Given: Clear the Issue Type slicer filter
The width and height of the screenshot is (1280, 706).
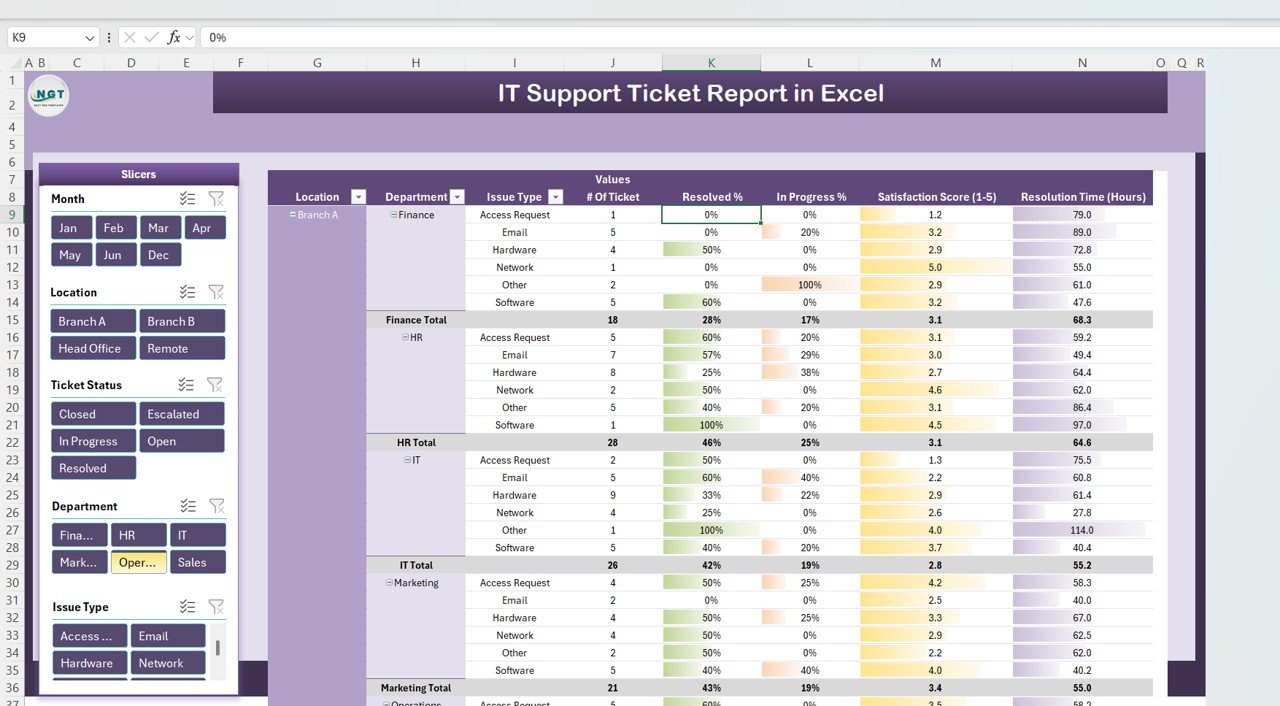Looking at the screenshot, I should 216,607.
